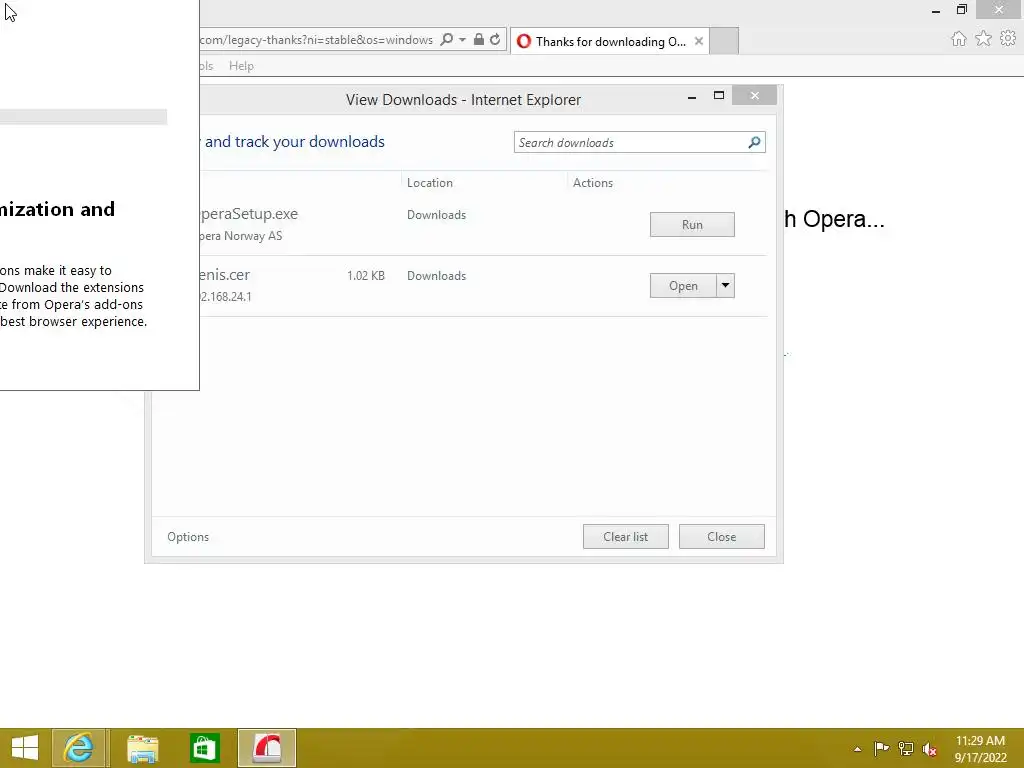This screenshot has width=1024, height=768.
Task: Refresh the page with the reload icon
Action: (x=495, y=39)
